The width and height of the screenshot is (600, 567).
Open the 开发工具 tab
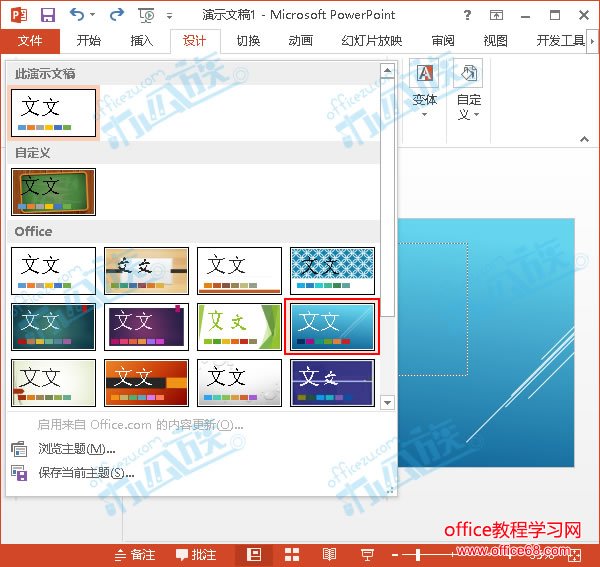561,41
